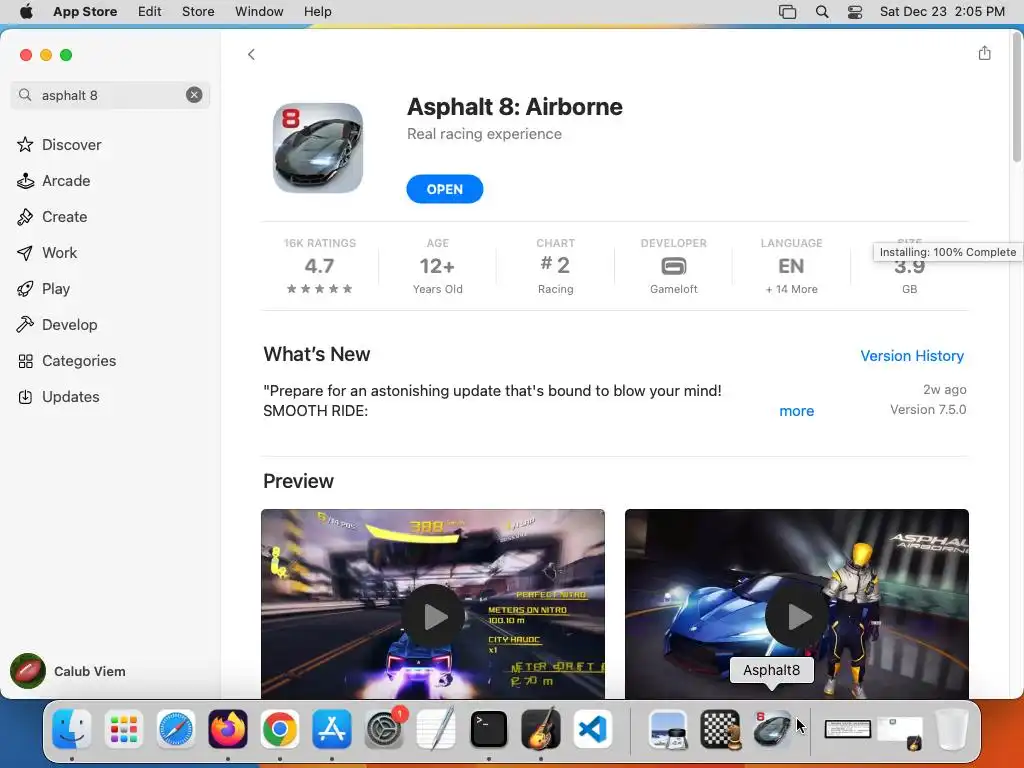Image resolution: width=1024 pixels, height=768 pixels.
Task: Open Control Center in menu bar
Action: [855, 12]
